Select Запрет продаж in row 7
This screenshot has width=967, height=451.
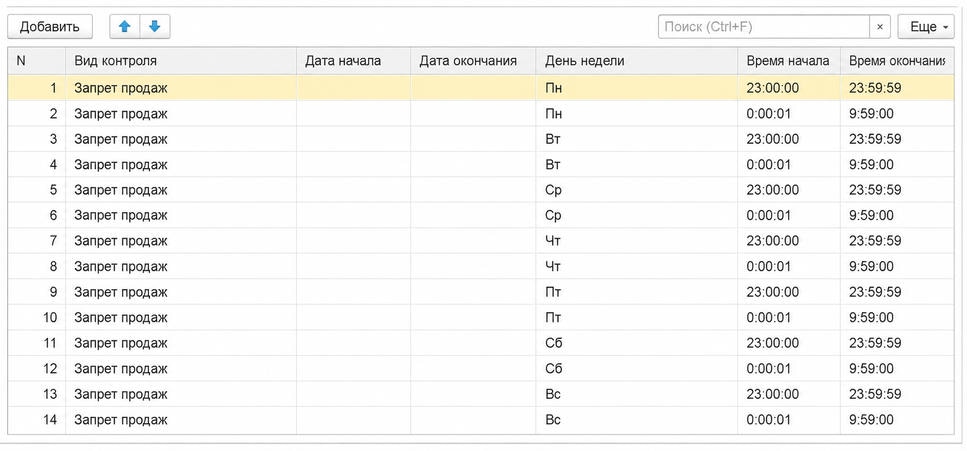click(181, 241)
